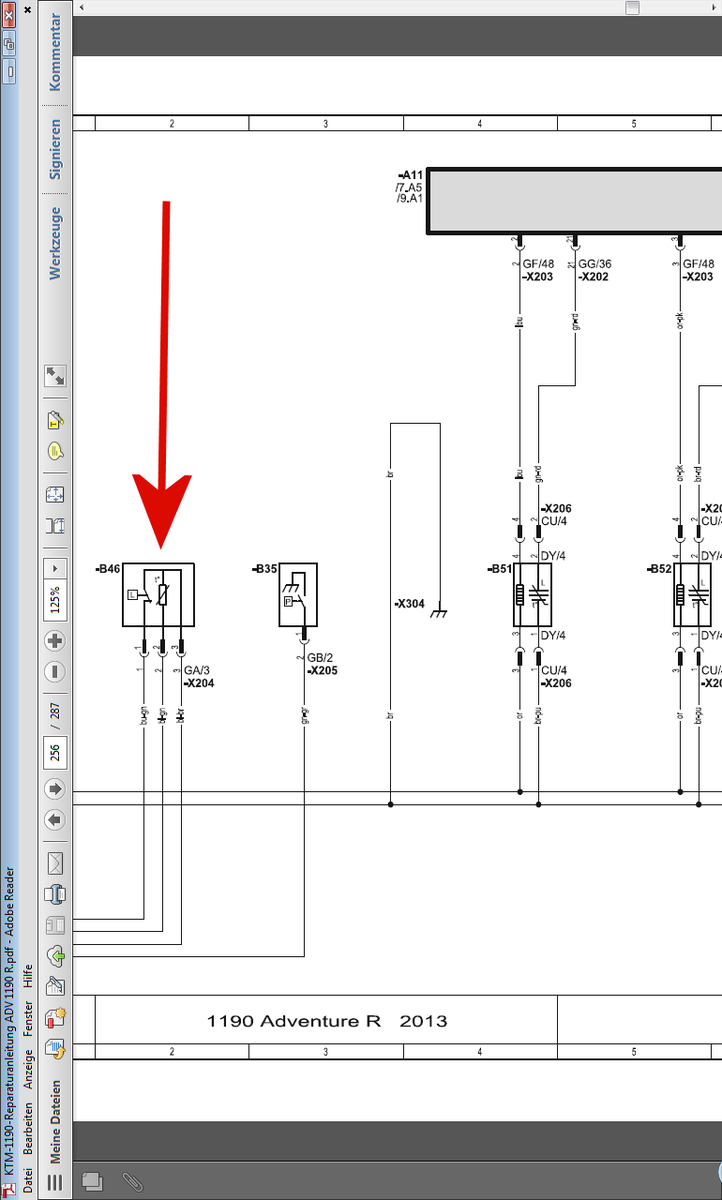Open the Datei menu

click(x=28, y=1180)
